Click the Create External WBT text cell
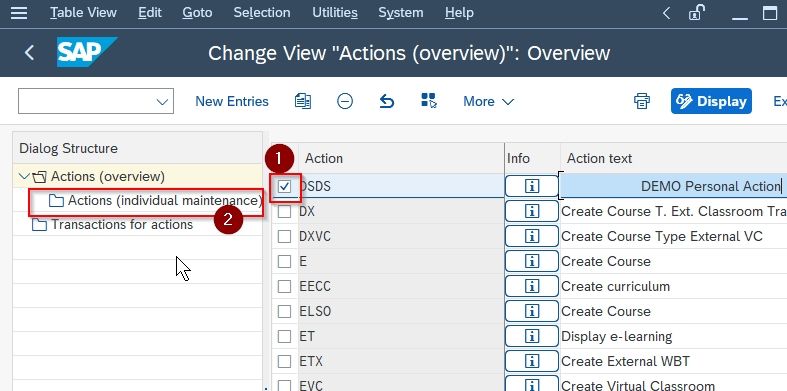The width and height of the screenshot is (787, 391). (625, 361)
